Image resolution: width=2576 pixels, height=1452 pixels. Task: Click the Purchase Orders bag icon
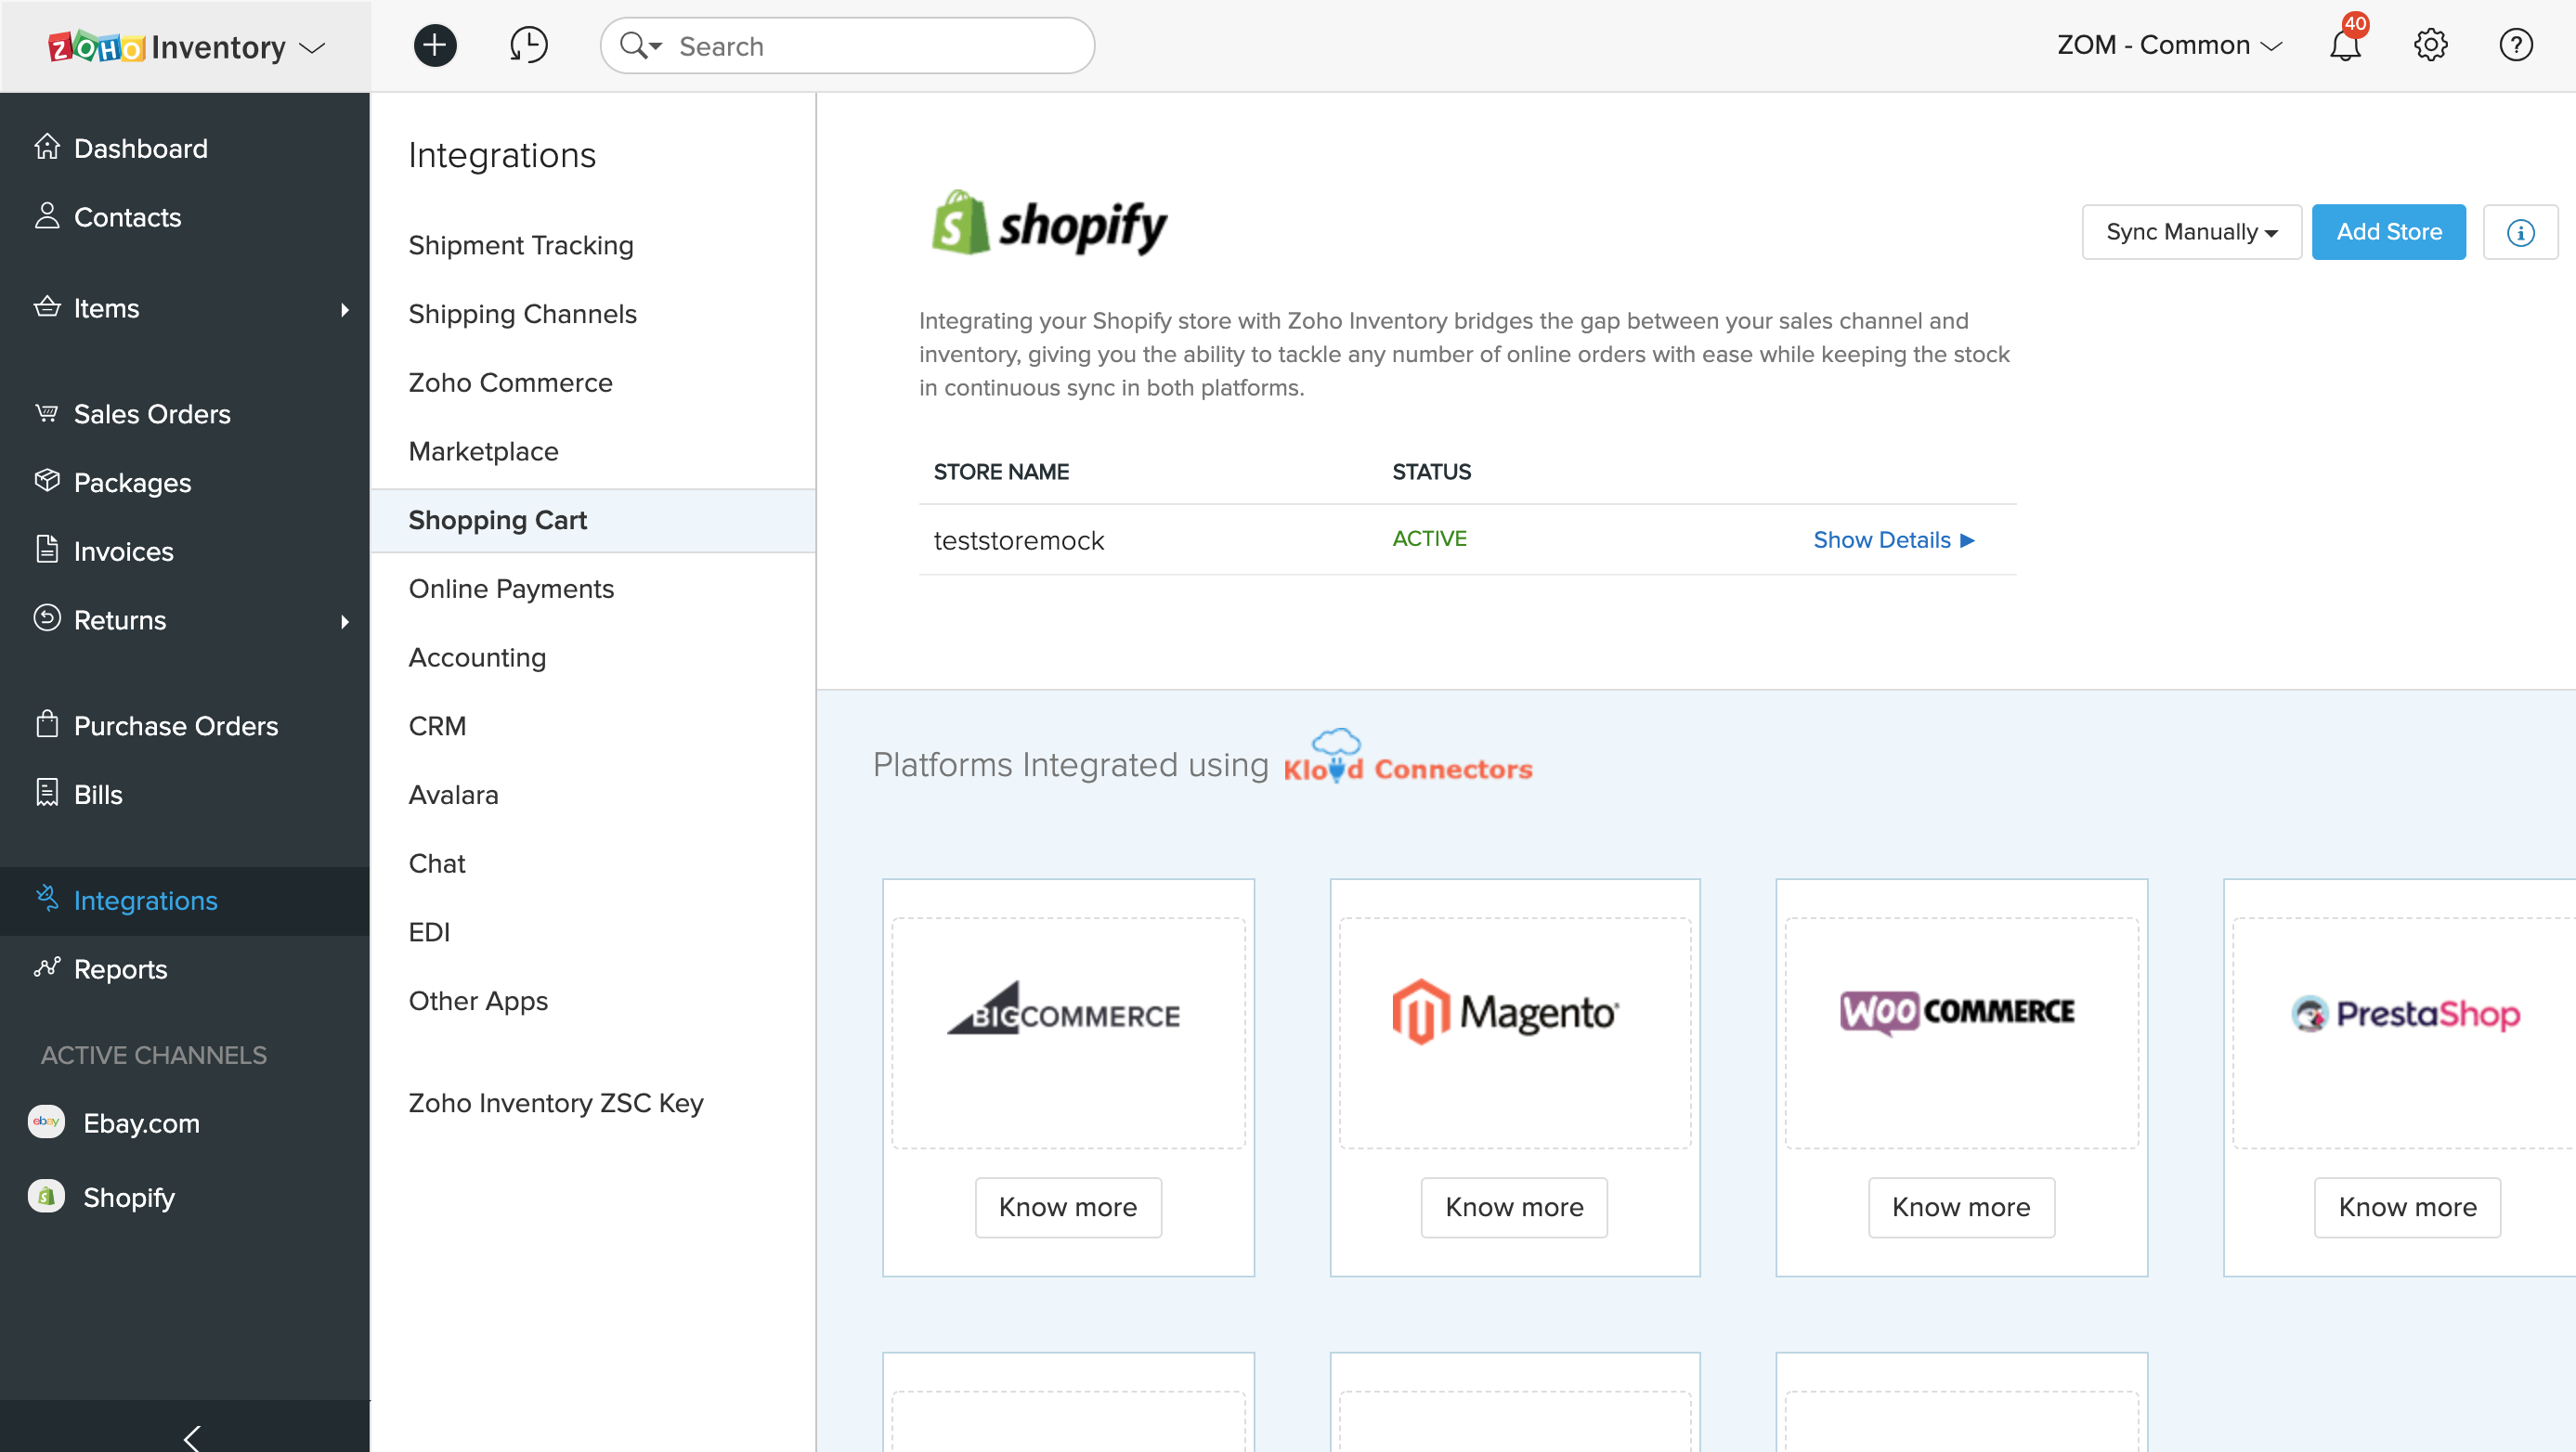[47, 724]
